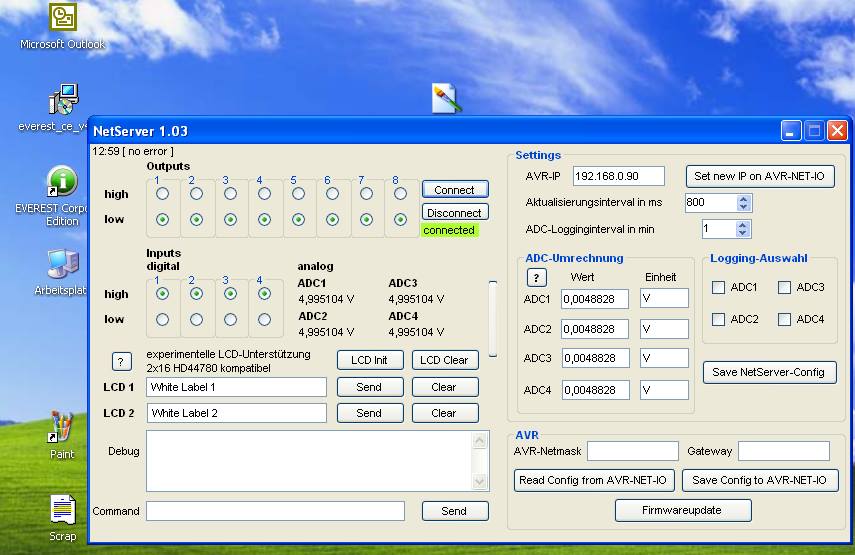Set output 1 to high
This screenshot has width=855, height=555.
point(162,194)
